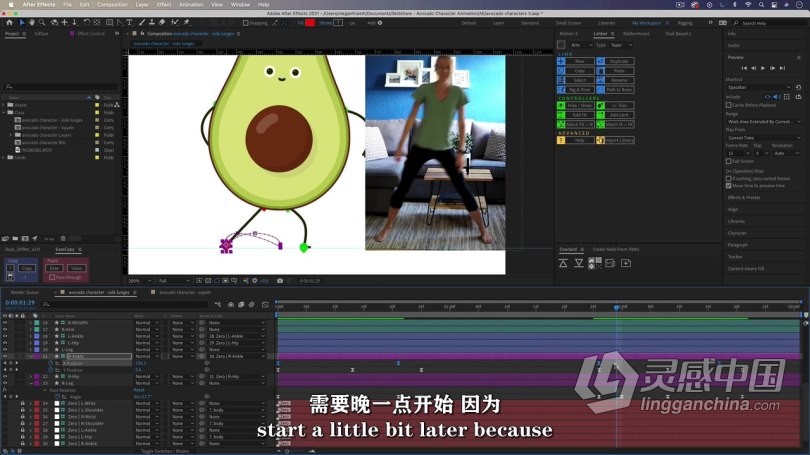Click the timeline Shy layers icon
810x455 pixels.
(230, 305)
